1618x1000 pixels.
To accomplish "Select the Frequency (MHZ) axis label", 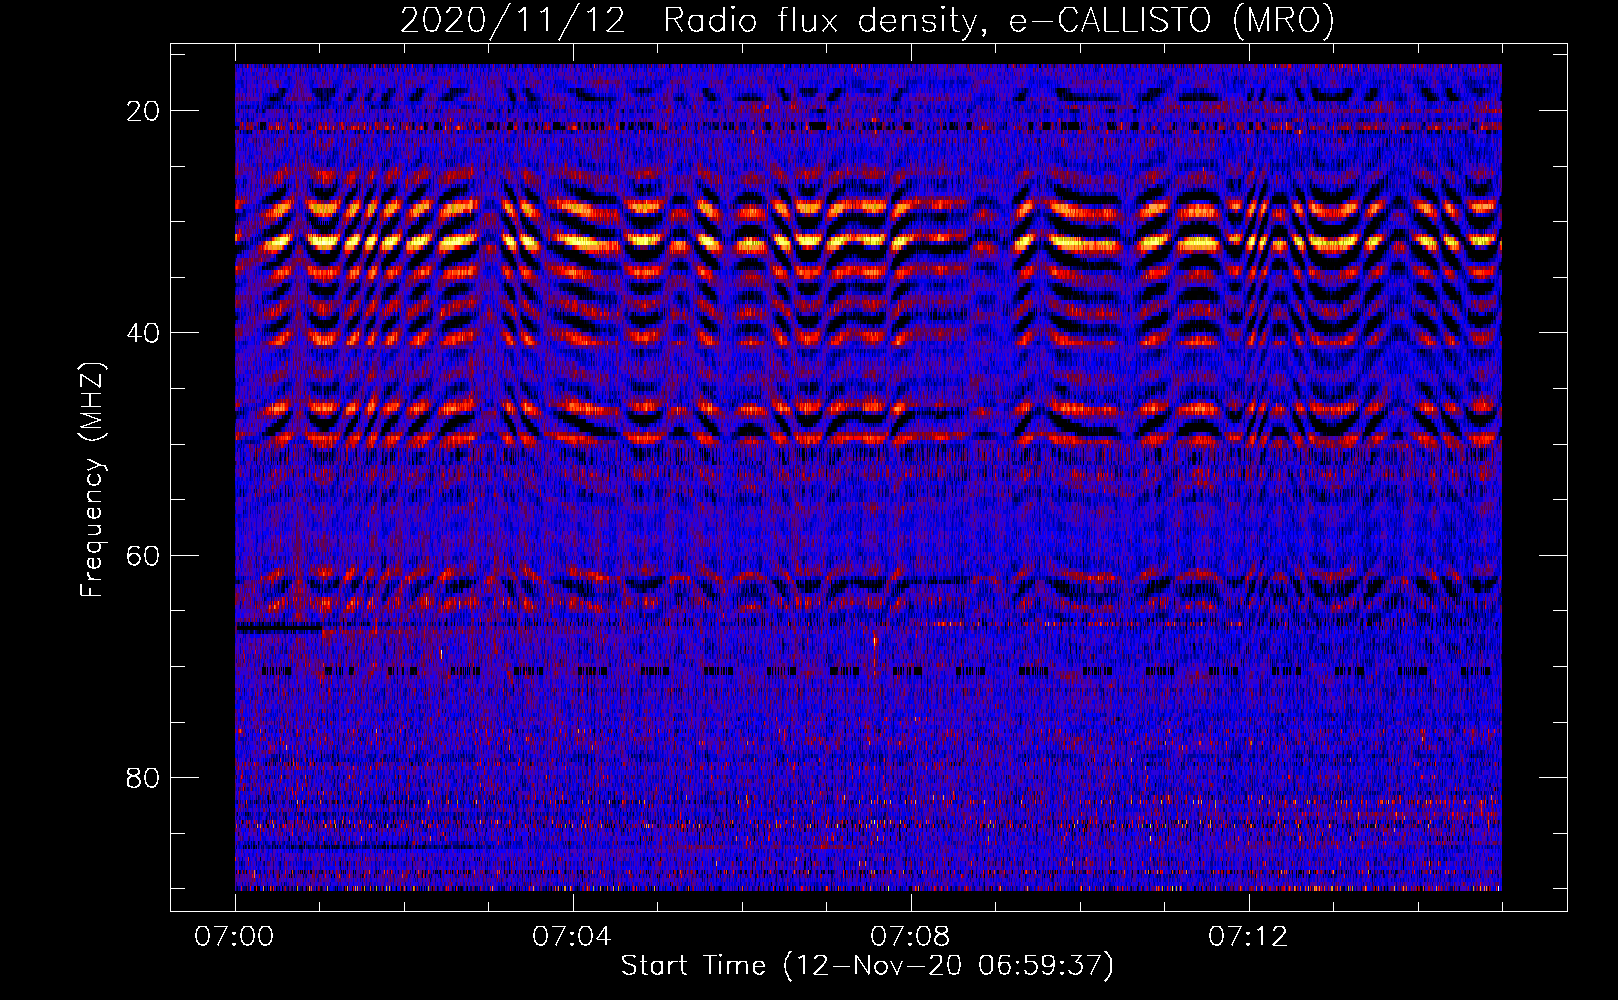I will (x=92, y=479).
